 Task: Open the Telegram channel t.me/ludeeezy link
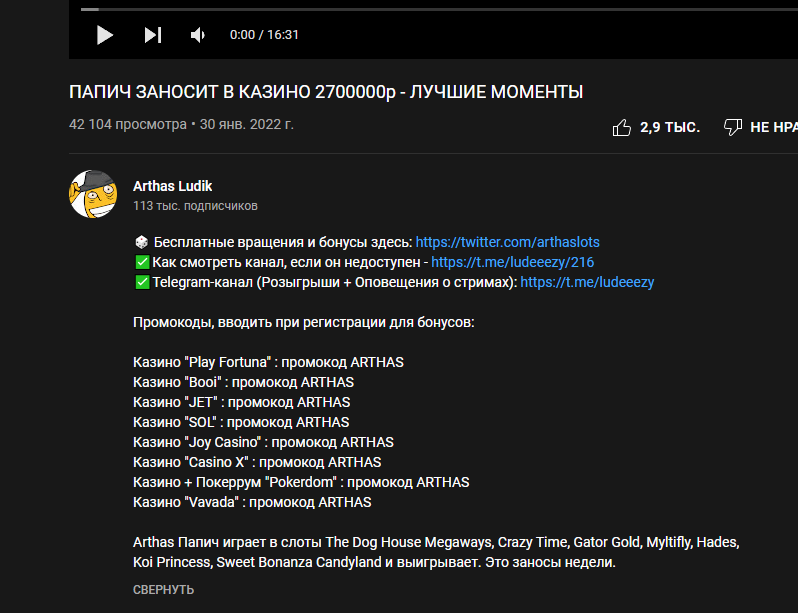(587, 282)
